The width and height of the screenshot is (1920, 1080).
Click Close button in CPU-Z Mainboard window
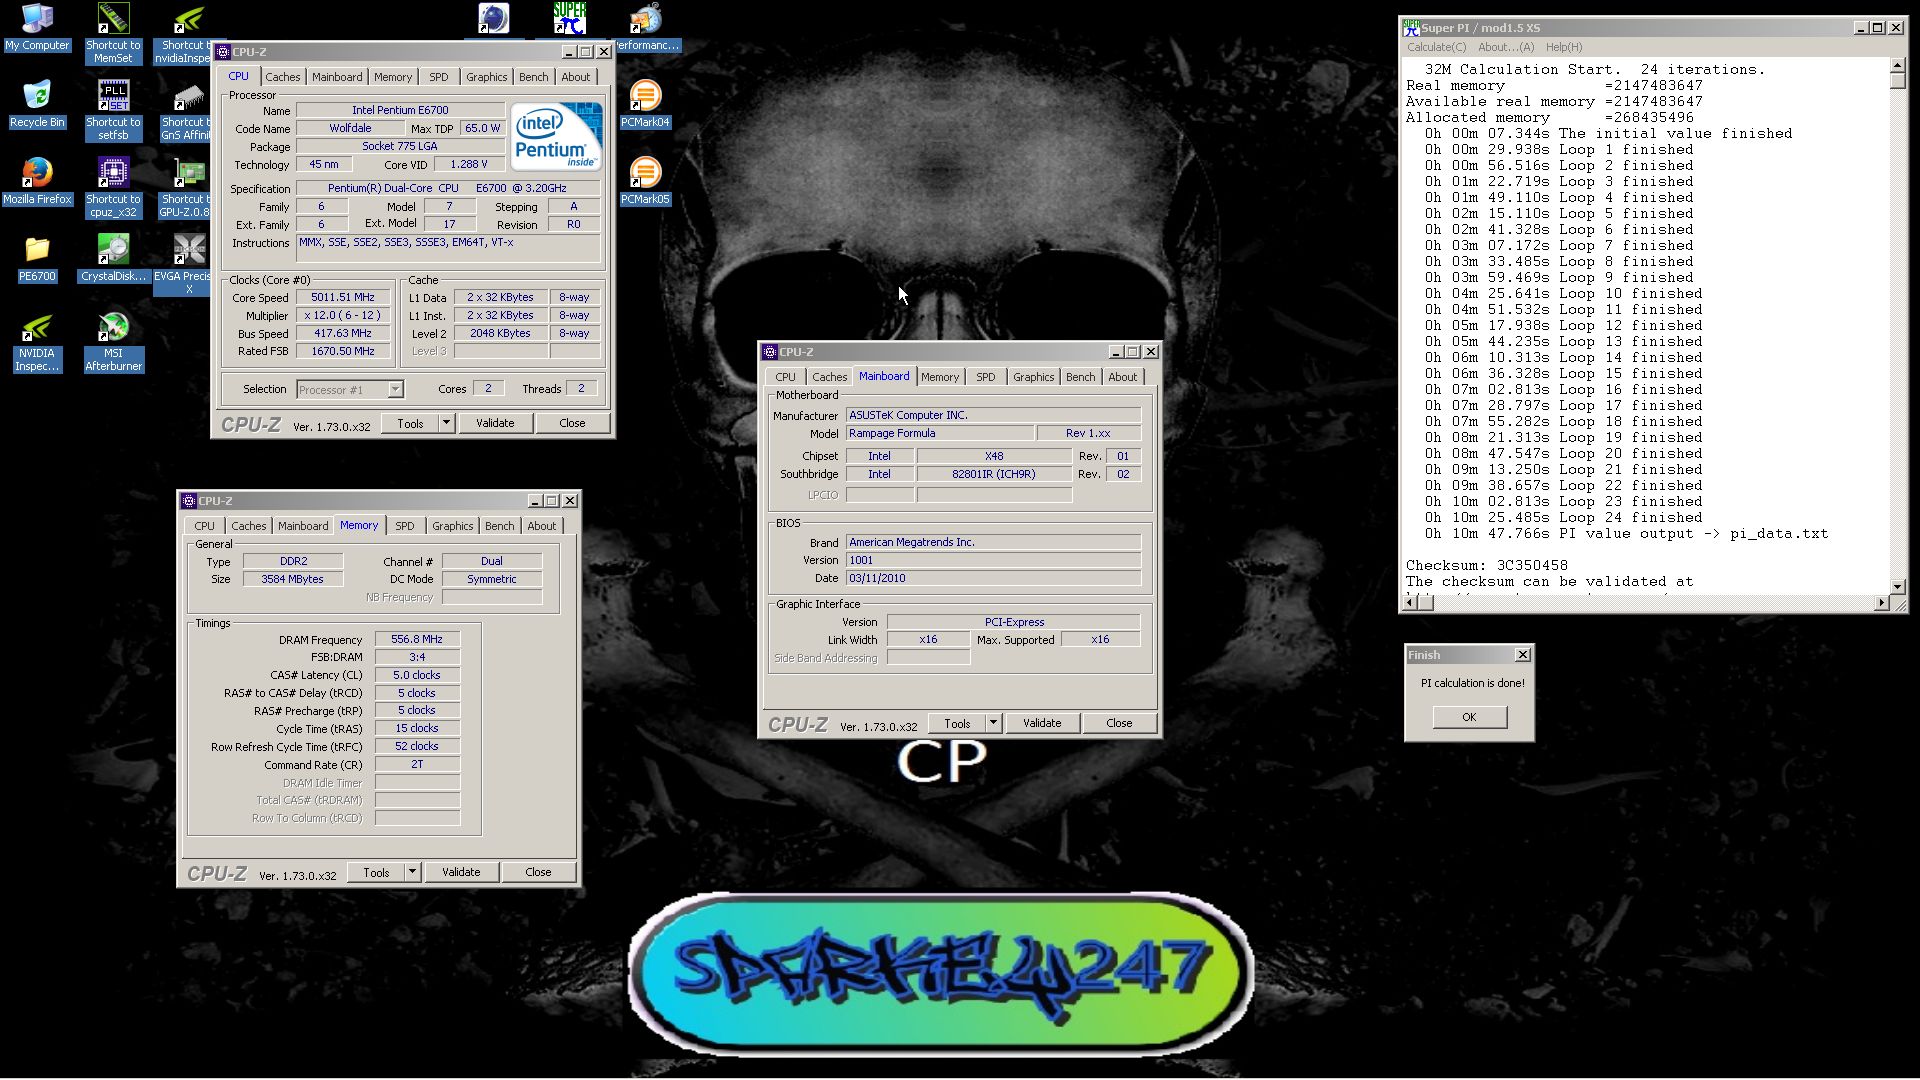pyautogui.click(x=1119, y=723)
